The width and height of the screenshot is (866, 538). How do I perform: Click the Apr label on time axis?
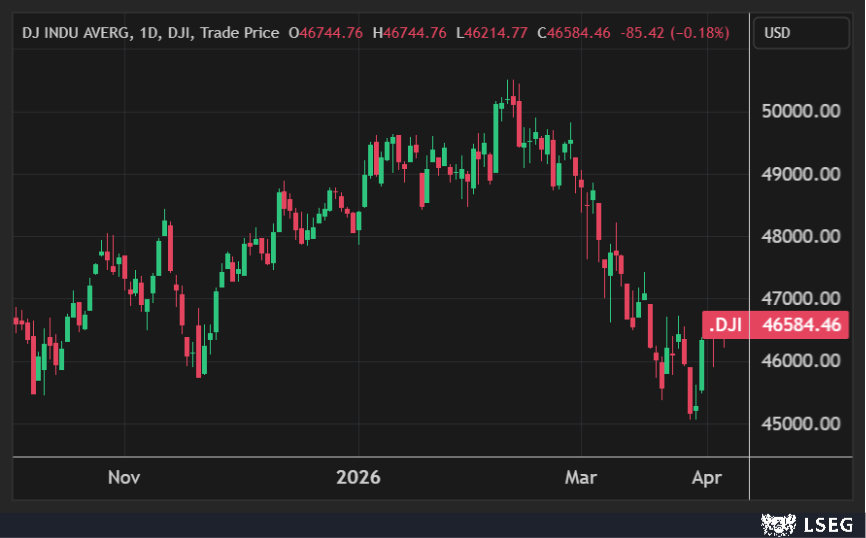coord(707,477)
